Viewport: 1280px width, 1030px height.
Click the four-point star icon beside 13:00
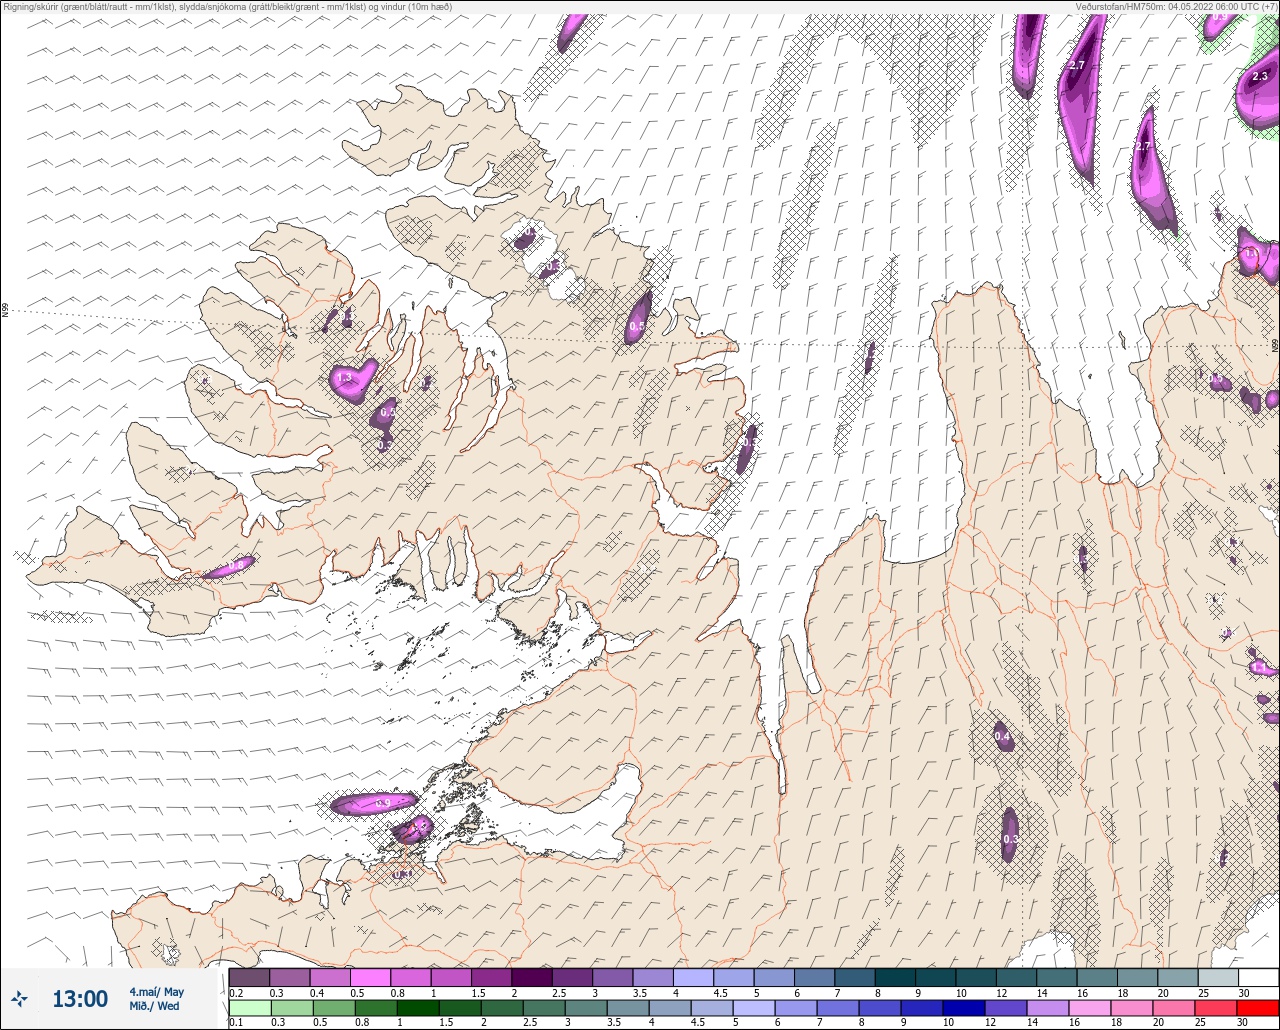click(x=20, y=998)
